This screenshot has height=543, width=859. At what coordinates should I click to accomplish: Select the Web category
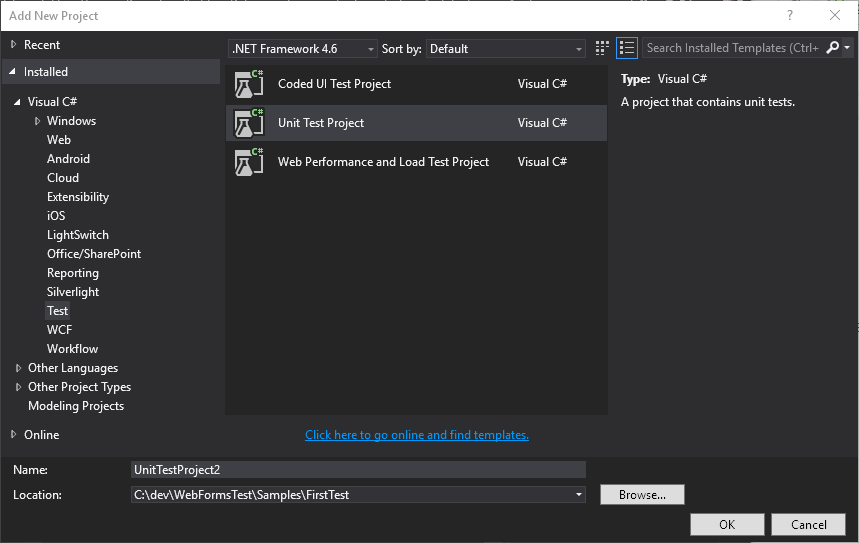59,140
